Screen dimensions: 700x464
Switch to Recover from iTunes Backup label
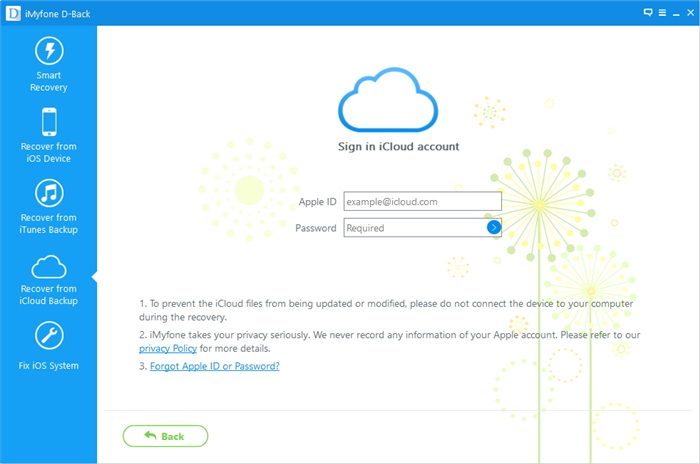[49, 224]
